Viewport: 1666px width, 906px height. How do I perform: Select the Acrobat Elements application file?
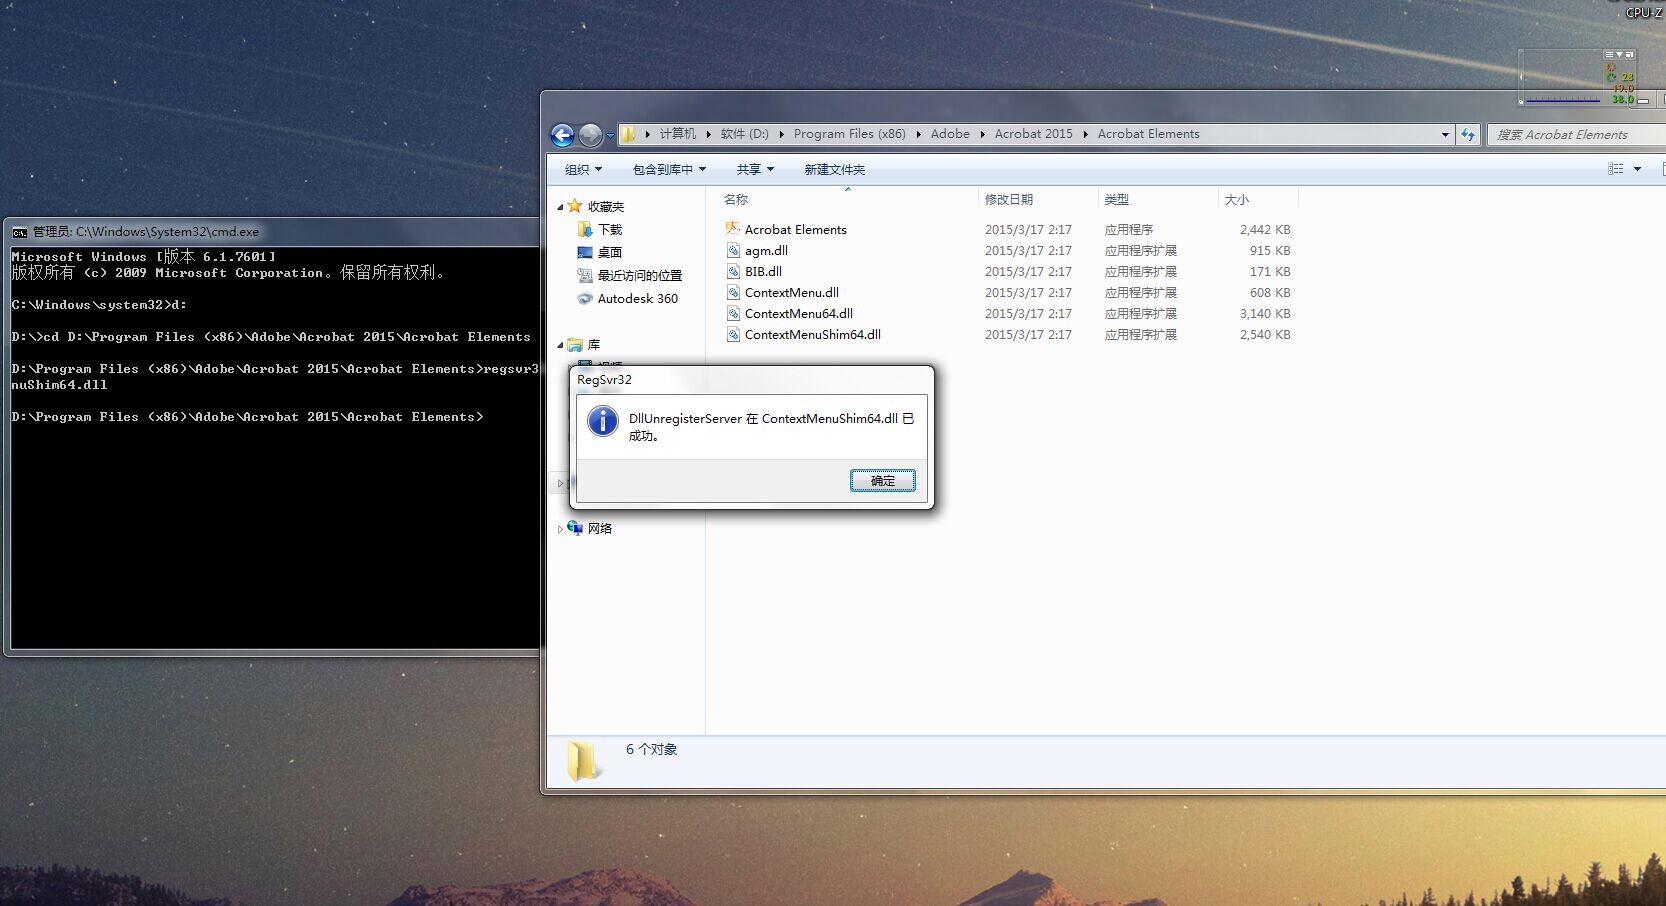(795, 230)
